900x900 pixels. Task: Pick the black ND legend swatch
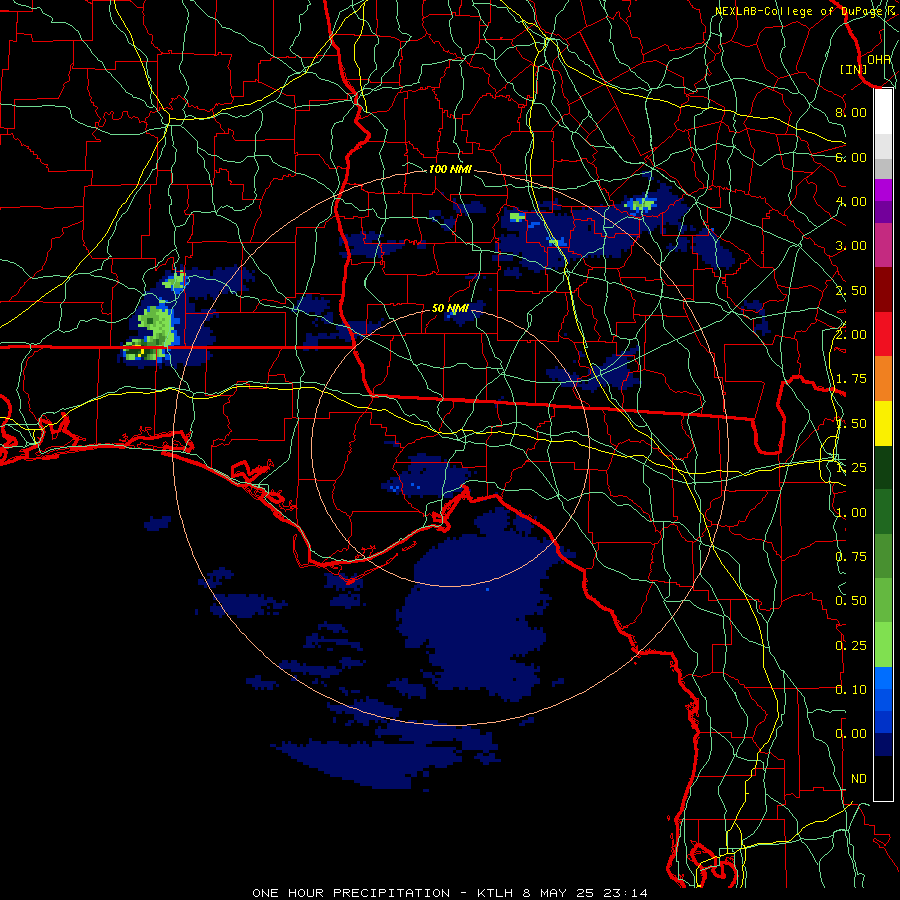883,778
